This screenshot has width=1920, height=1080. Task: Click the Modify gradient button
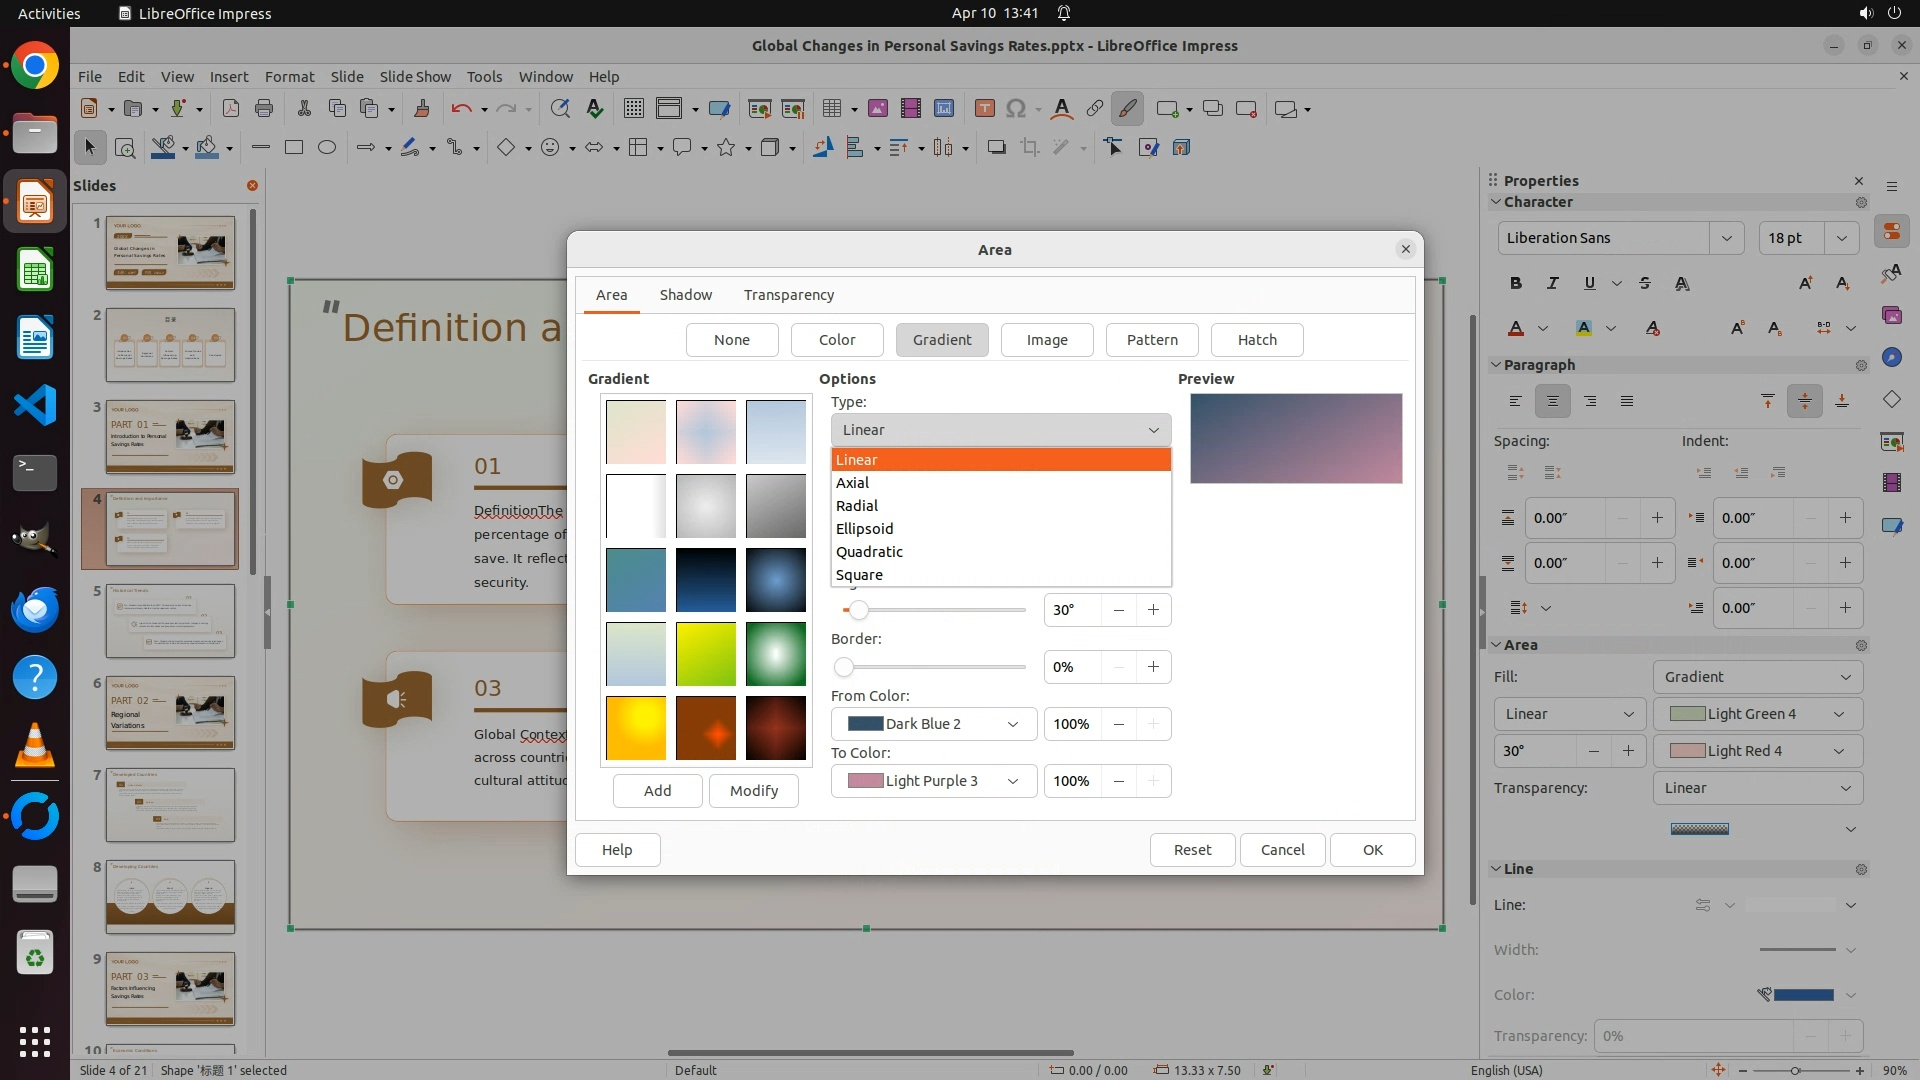(x=753, y=791)
